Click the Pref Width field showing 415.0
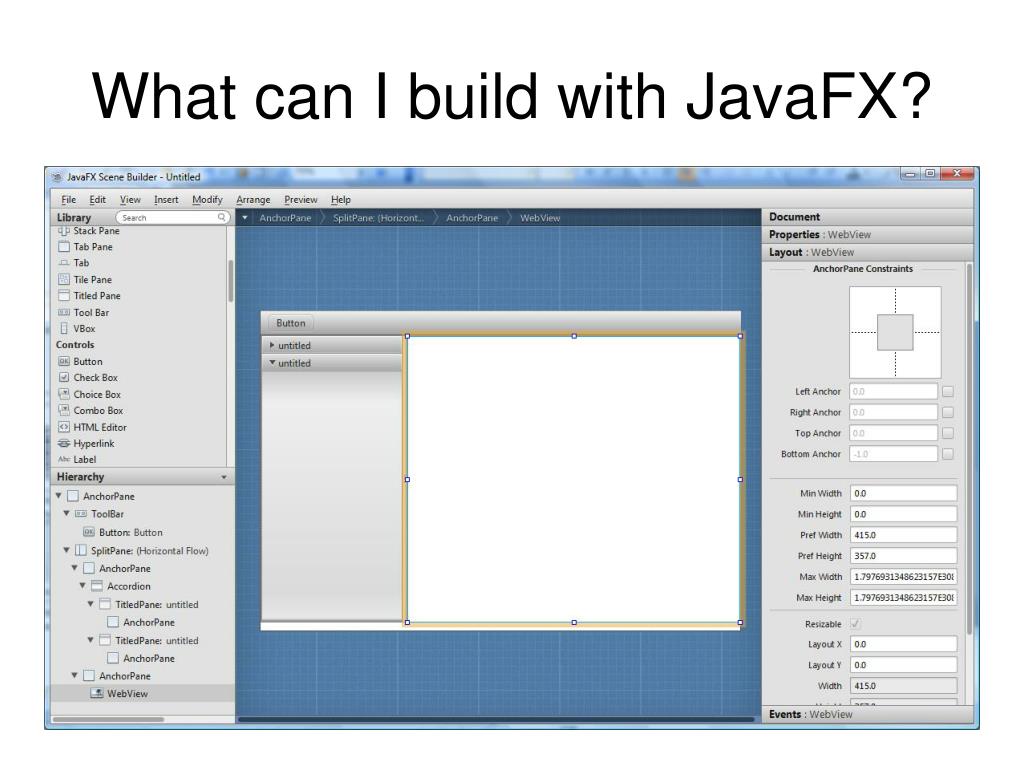 click(x=903, y=535)
